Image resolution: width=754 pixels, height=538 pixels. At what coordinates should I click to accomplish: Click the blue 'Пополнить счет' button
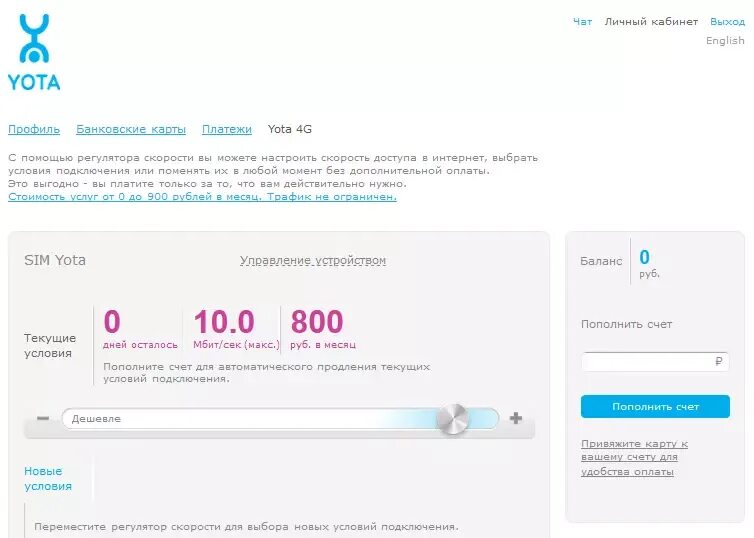pos(655,406)
